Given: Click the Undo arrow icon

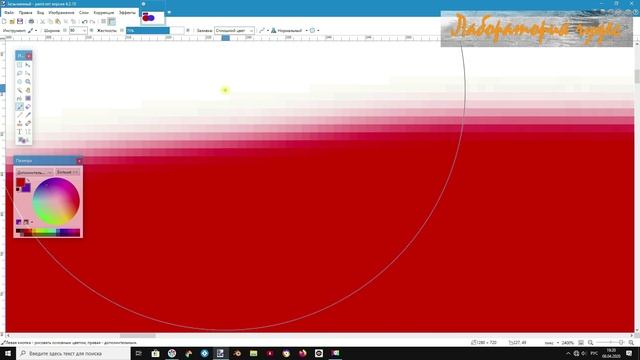Looking at the screenshot, I should [84, 21].
